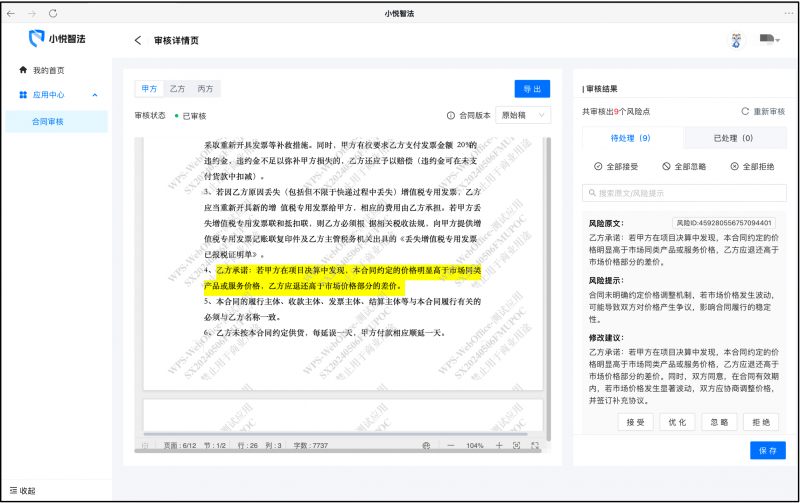Switch to the 已处理 (0) tab
The height and width of the screenshot is (503, 800).
click(x=733, y=138)
